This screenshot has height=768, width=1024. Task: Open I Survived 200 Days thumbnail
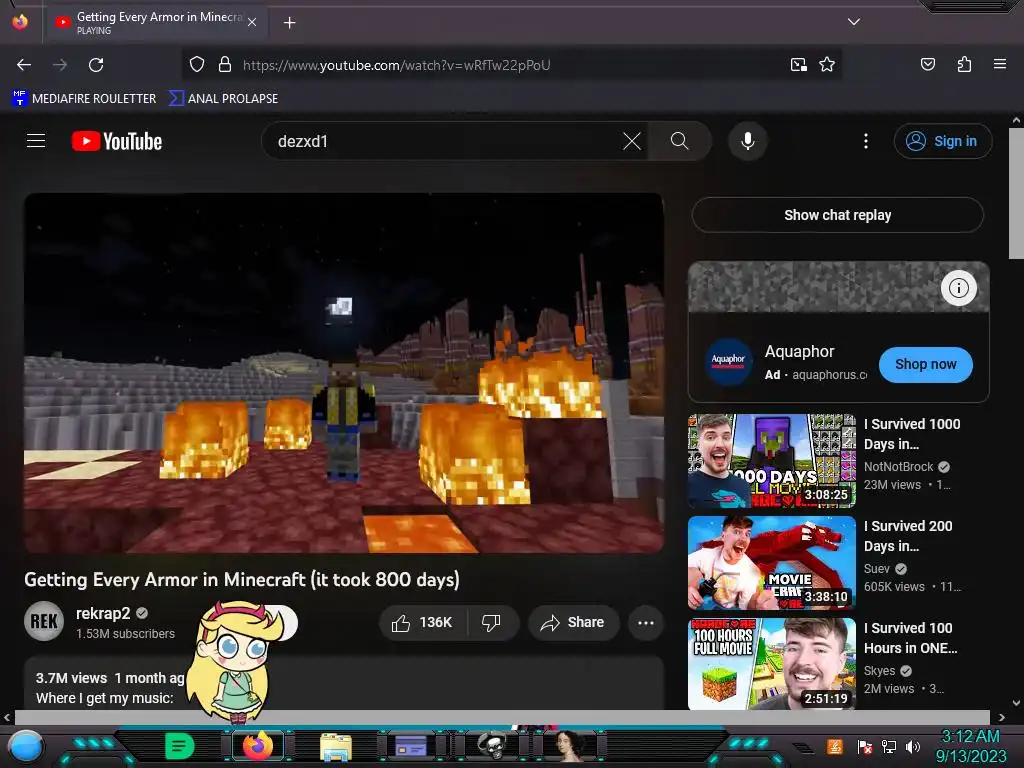tap(772, 563)
